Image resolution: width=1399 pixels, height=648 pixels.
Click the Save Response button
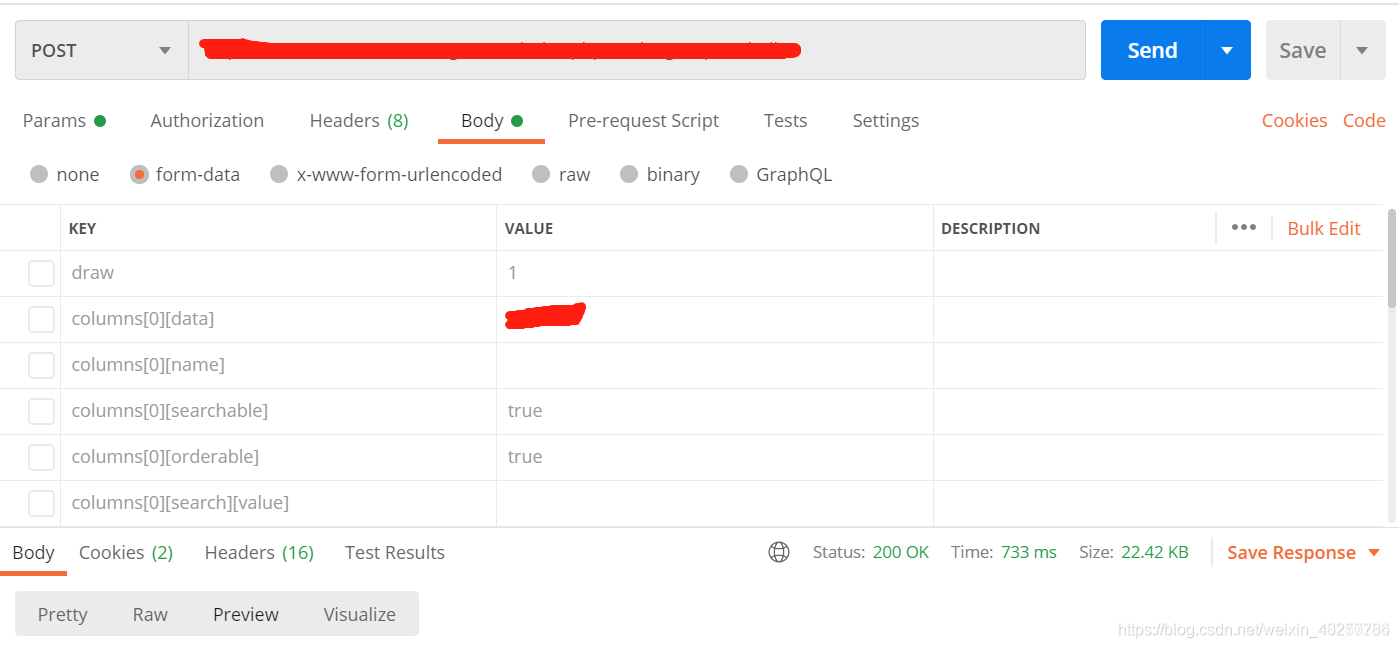point(1291,553)
